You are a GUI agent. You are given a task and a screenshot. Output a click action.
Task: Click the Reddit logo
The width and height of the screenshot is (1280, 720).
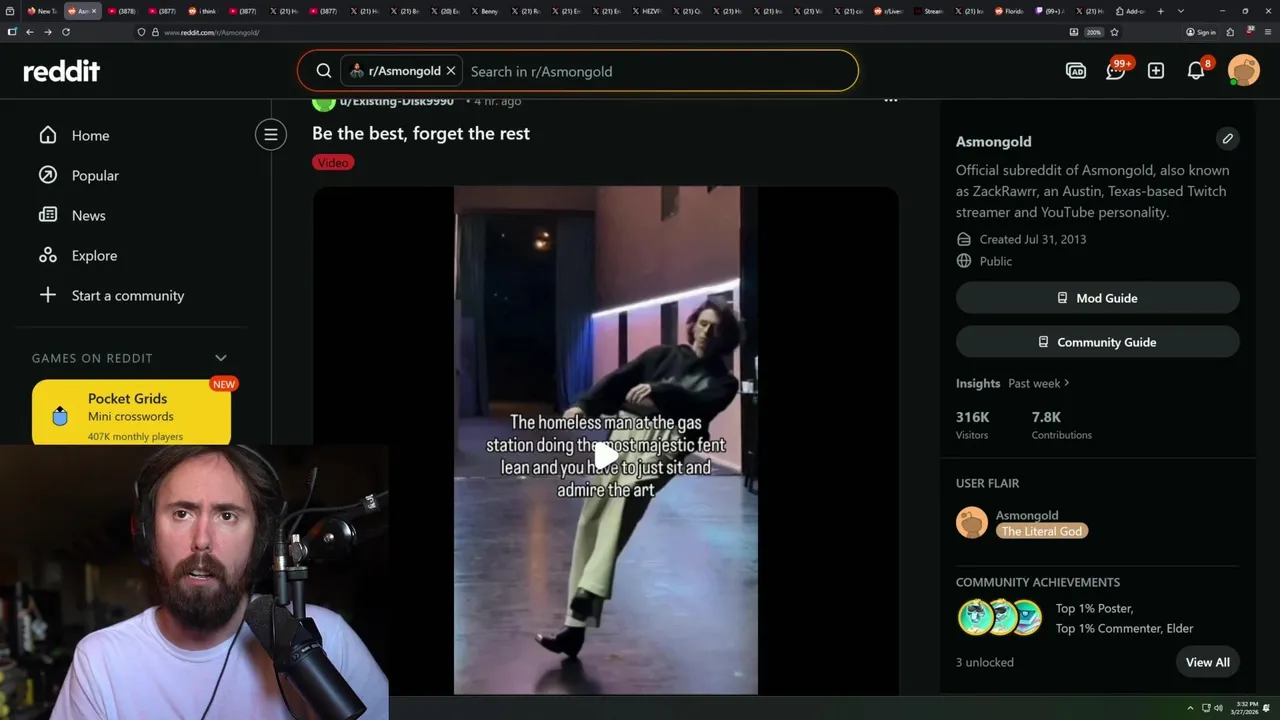click(62, 71)
